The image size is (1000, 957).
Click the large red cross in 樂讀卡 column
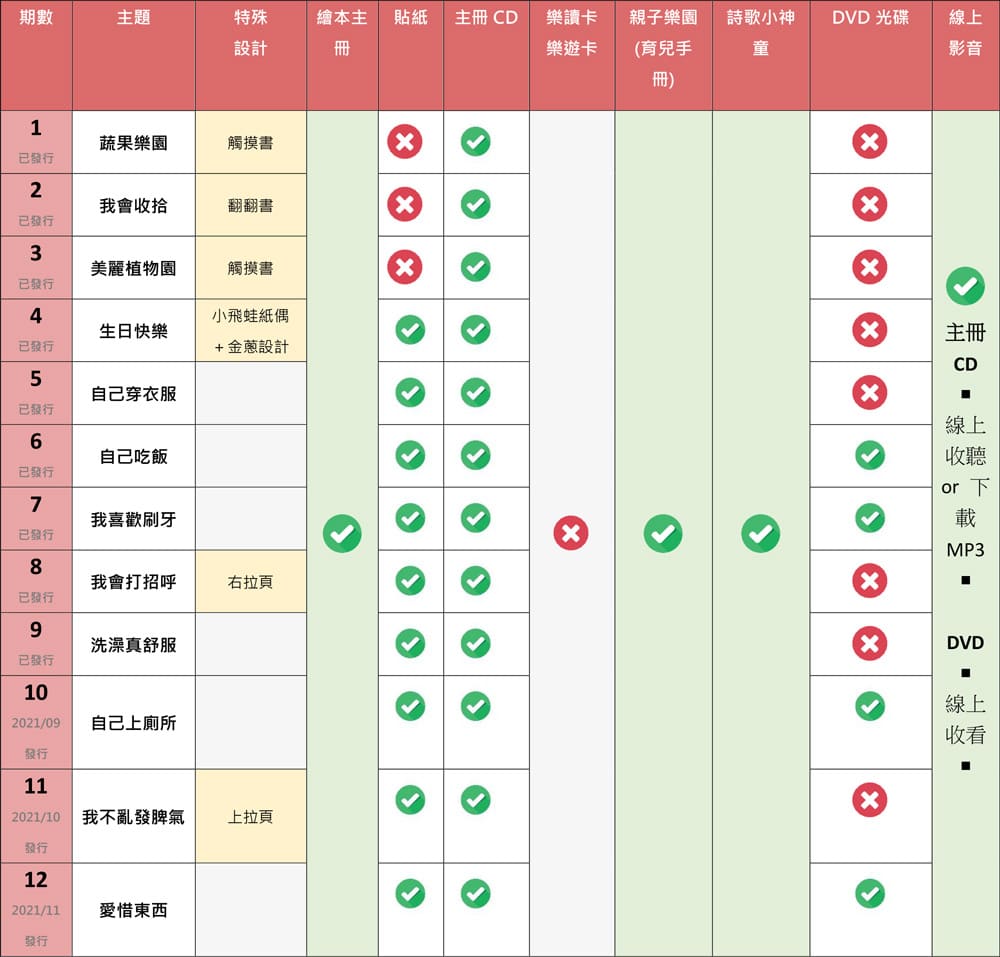(571, 533)
